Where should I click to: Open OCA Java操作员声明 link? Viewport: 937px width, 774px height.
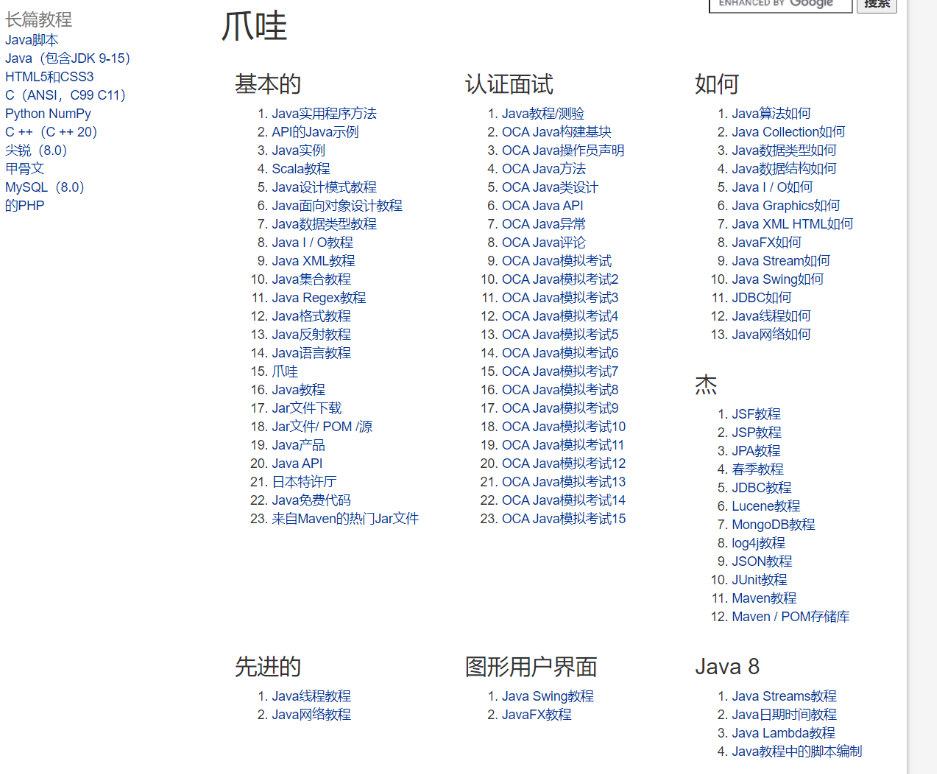(563, 151)
